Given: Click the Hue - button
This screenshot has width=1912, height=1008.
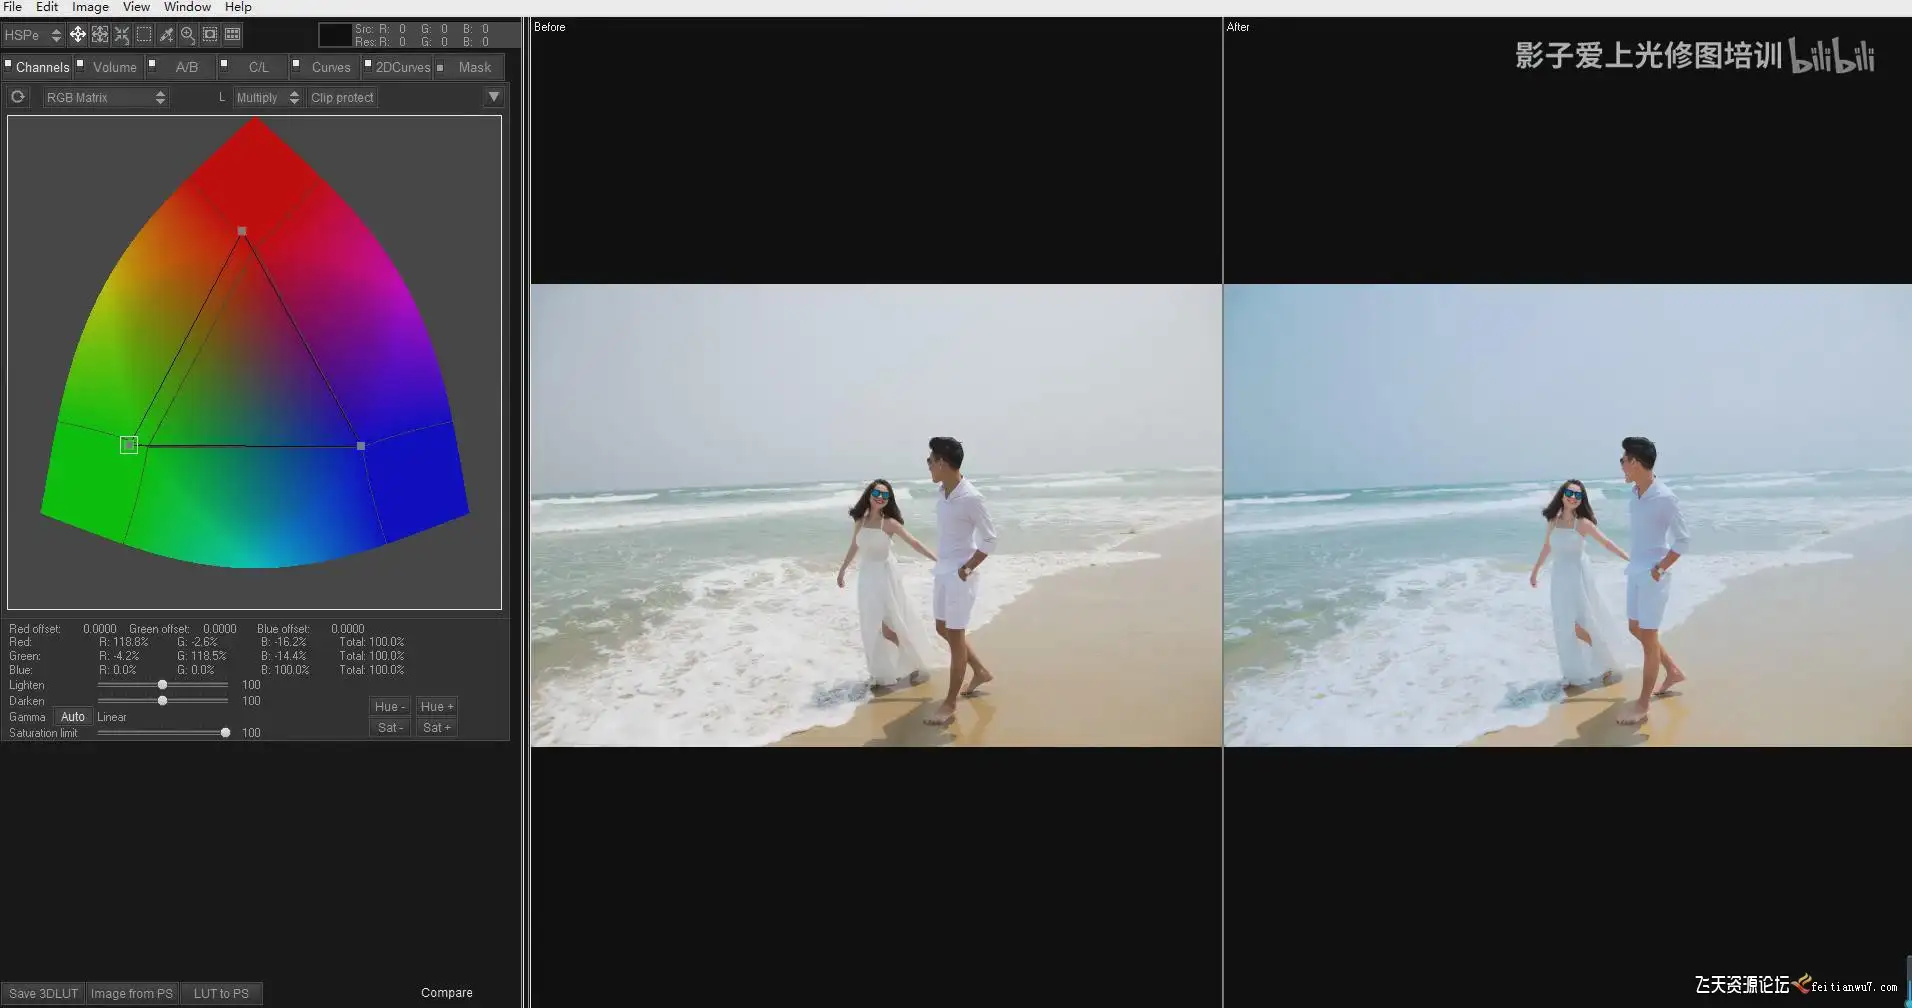Looking at the screenshot, I should click(x=390, y=706).
